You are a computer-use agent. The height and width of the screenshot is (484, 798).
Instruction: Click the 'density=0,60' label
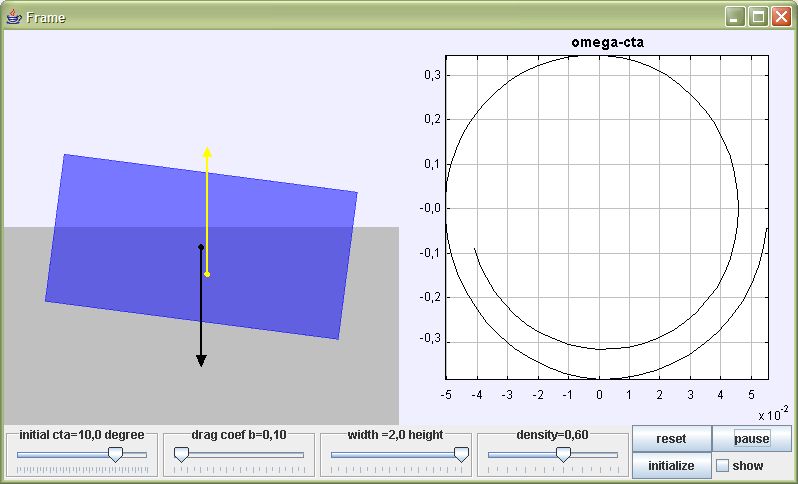click(x=552, y=435)
